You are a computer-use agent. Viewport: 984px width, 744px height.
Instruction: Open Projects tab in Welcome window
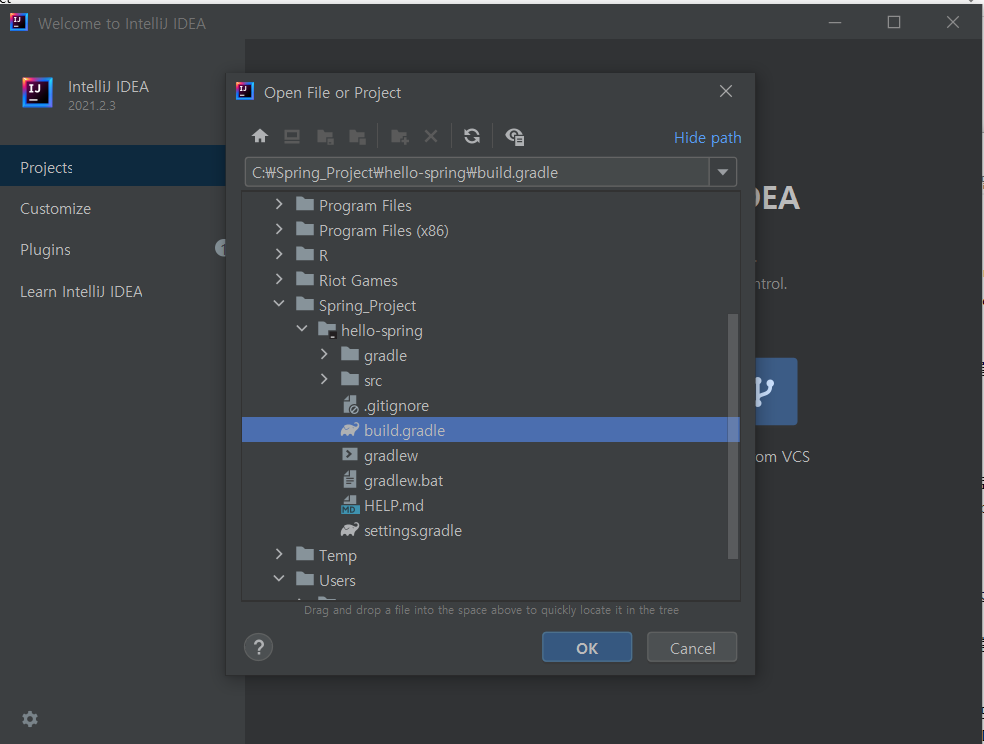(113, 167)
